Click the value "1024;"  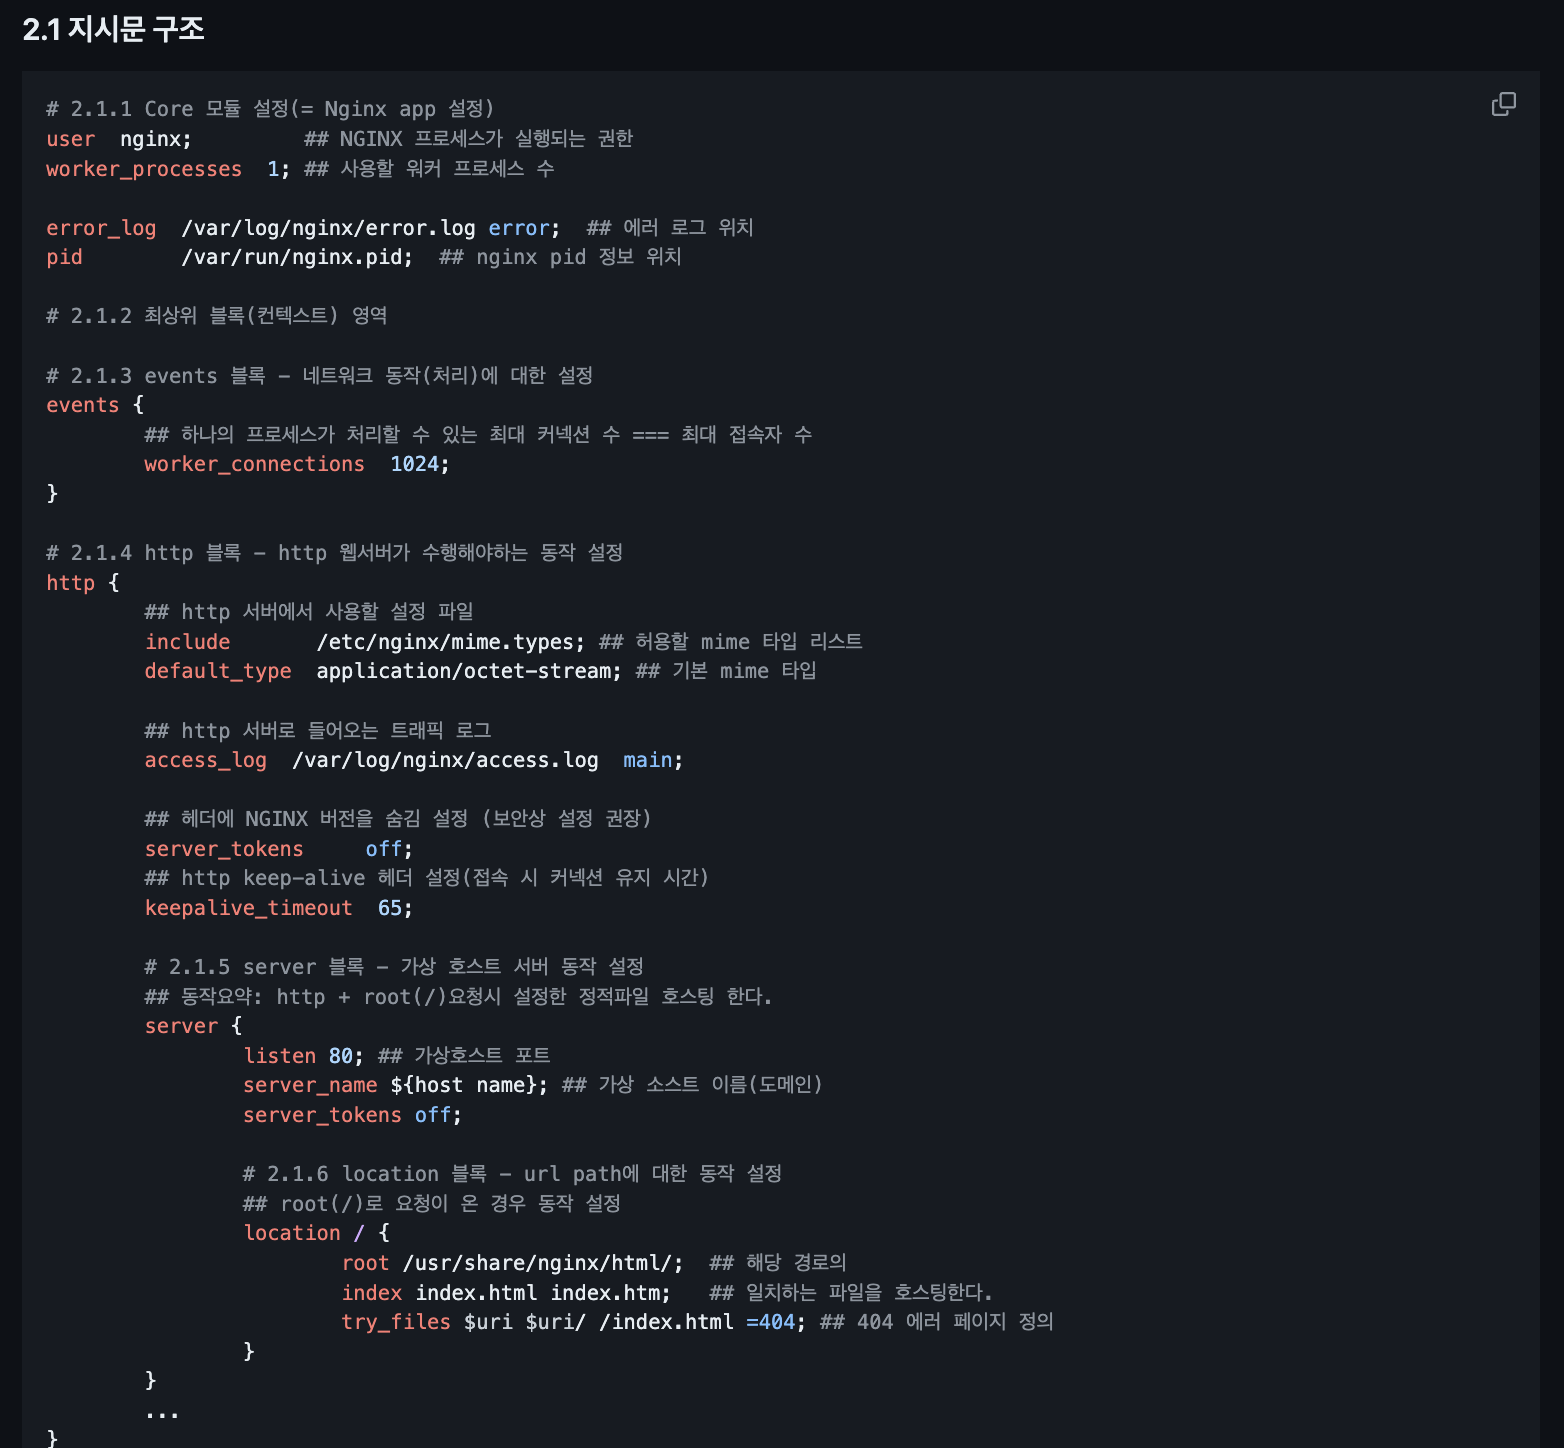[x=420, y=464]
